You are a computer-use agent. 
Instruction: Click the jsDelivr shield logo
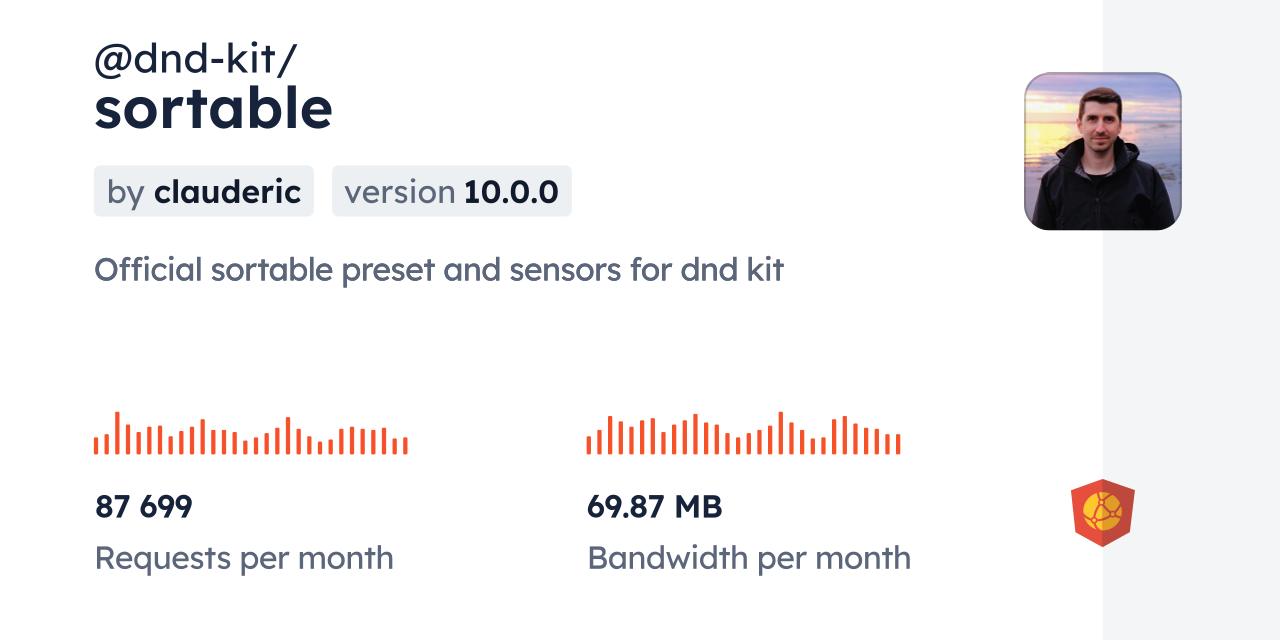(x=1102, y=513)
